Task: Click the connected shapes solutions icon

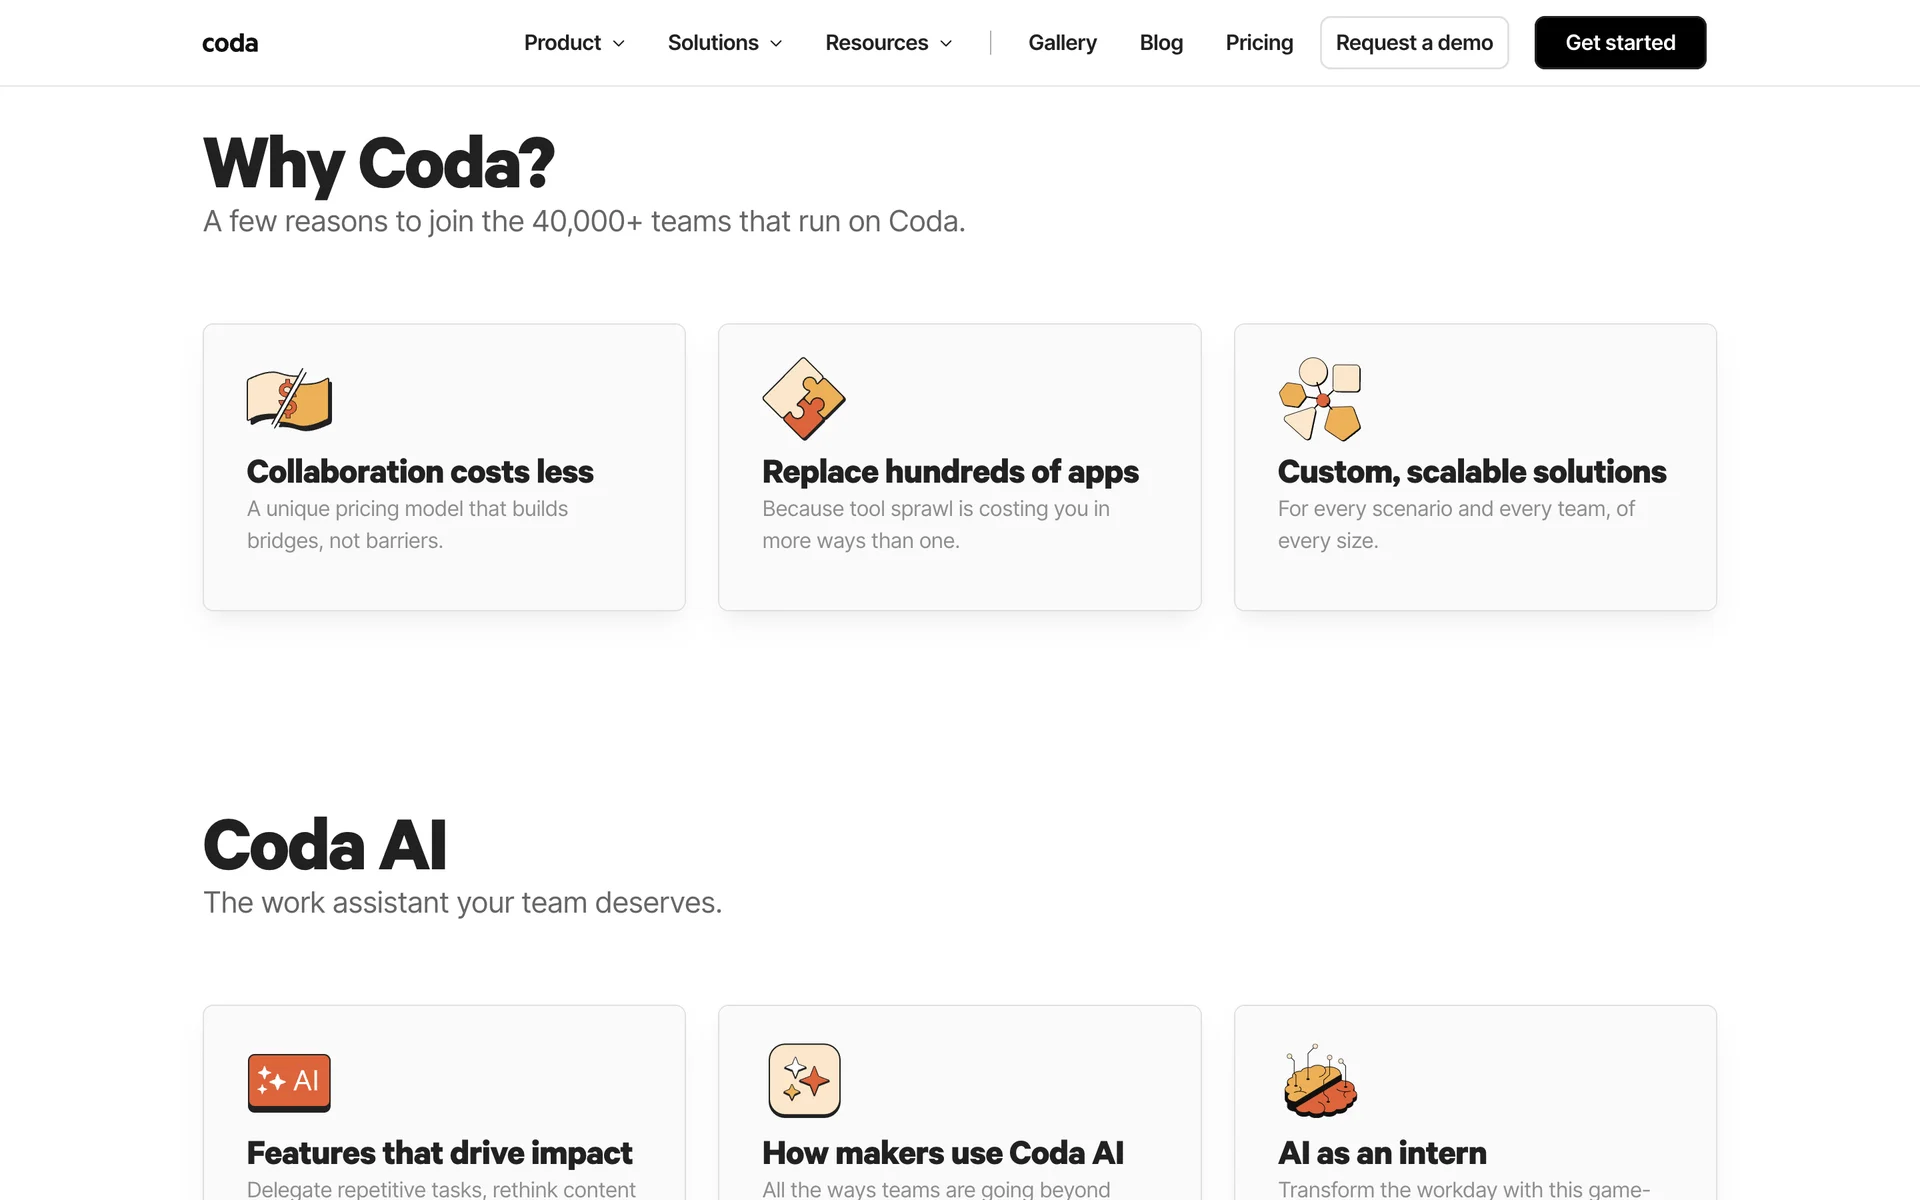Action: (1320, 399)
